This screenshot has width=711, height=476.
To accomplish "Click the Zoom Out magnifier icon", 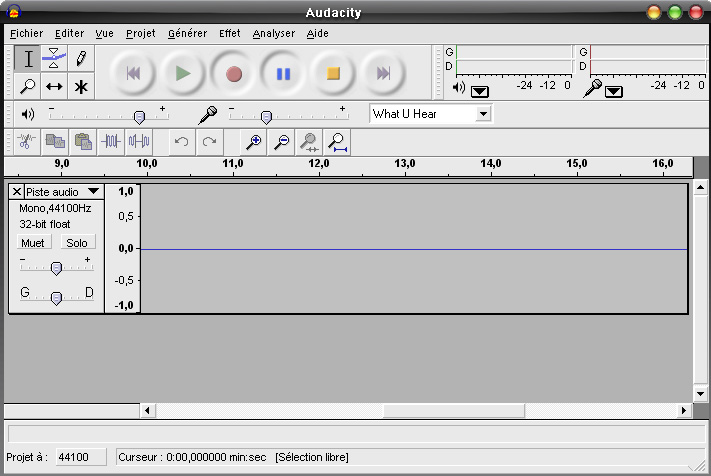I will coord(282,142).
